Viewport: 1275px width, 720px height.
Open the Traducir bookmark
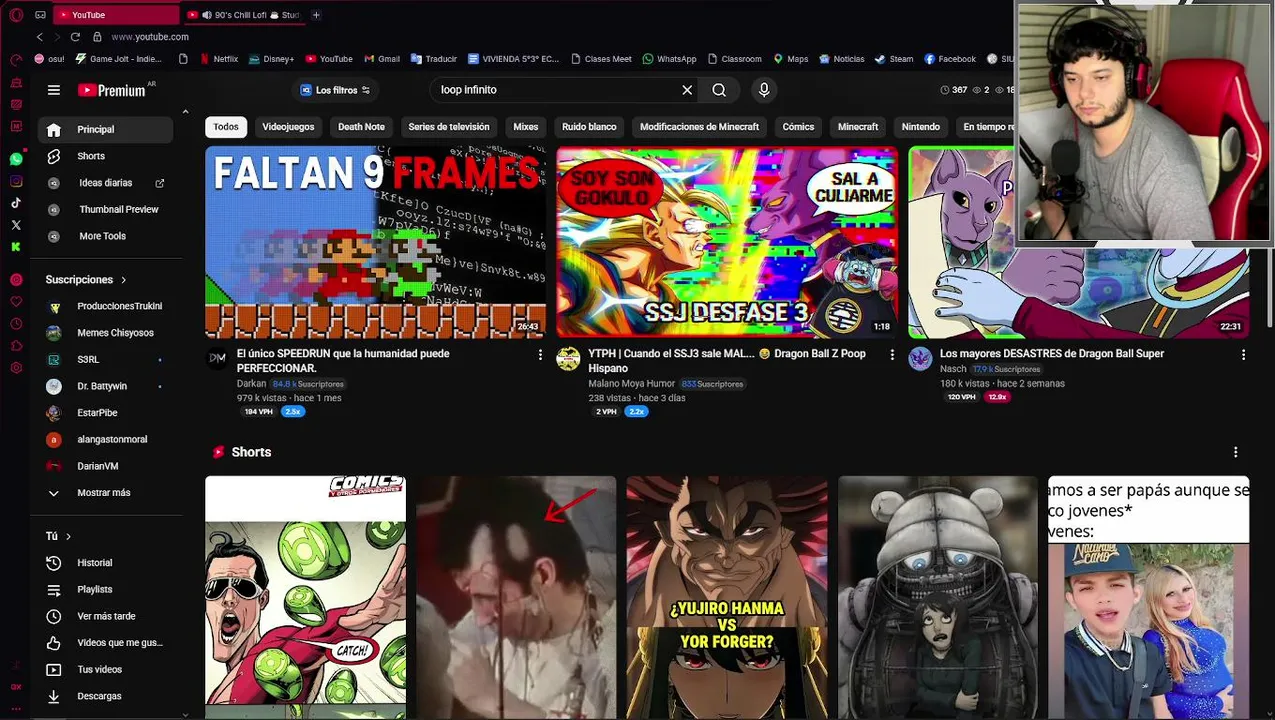(434, 59)
